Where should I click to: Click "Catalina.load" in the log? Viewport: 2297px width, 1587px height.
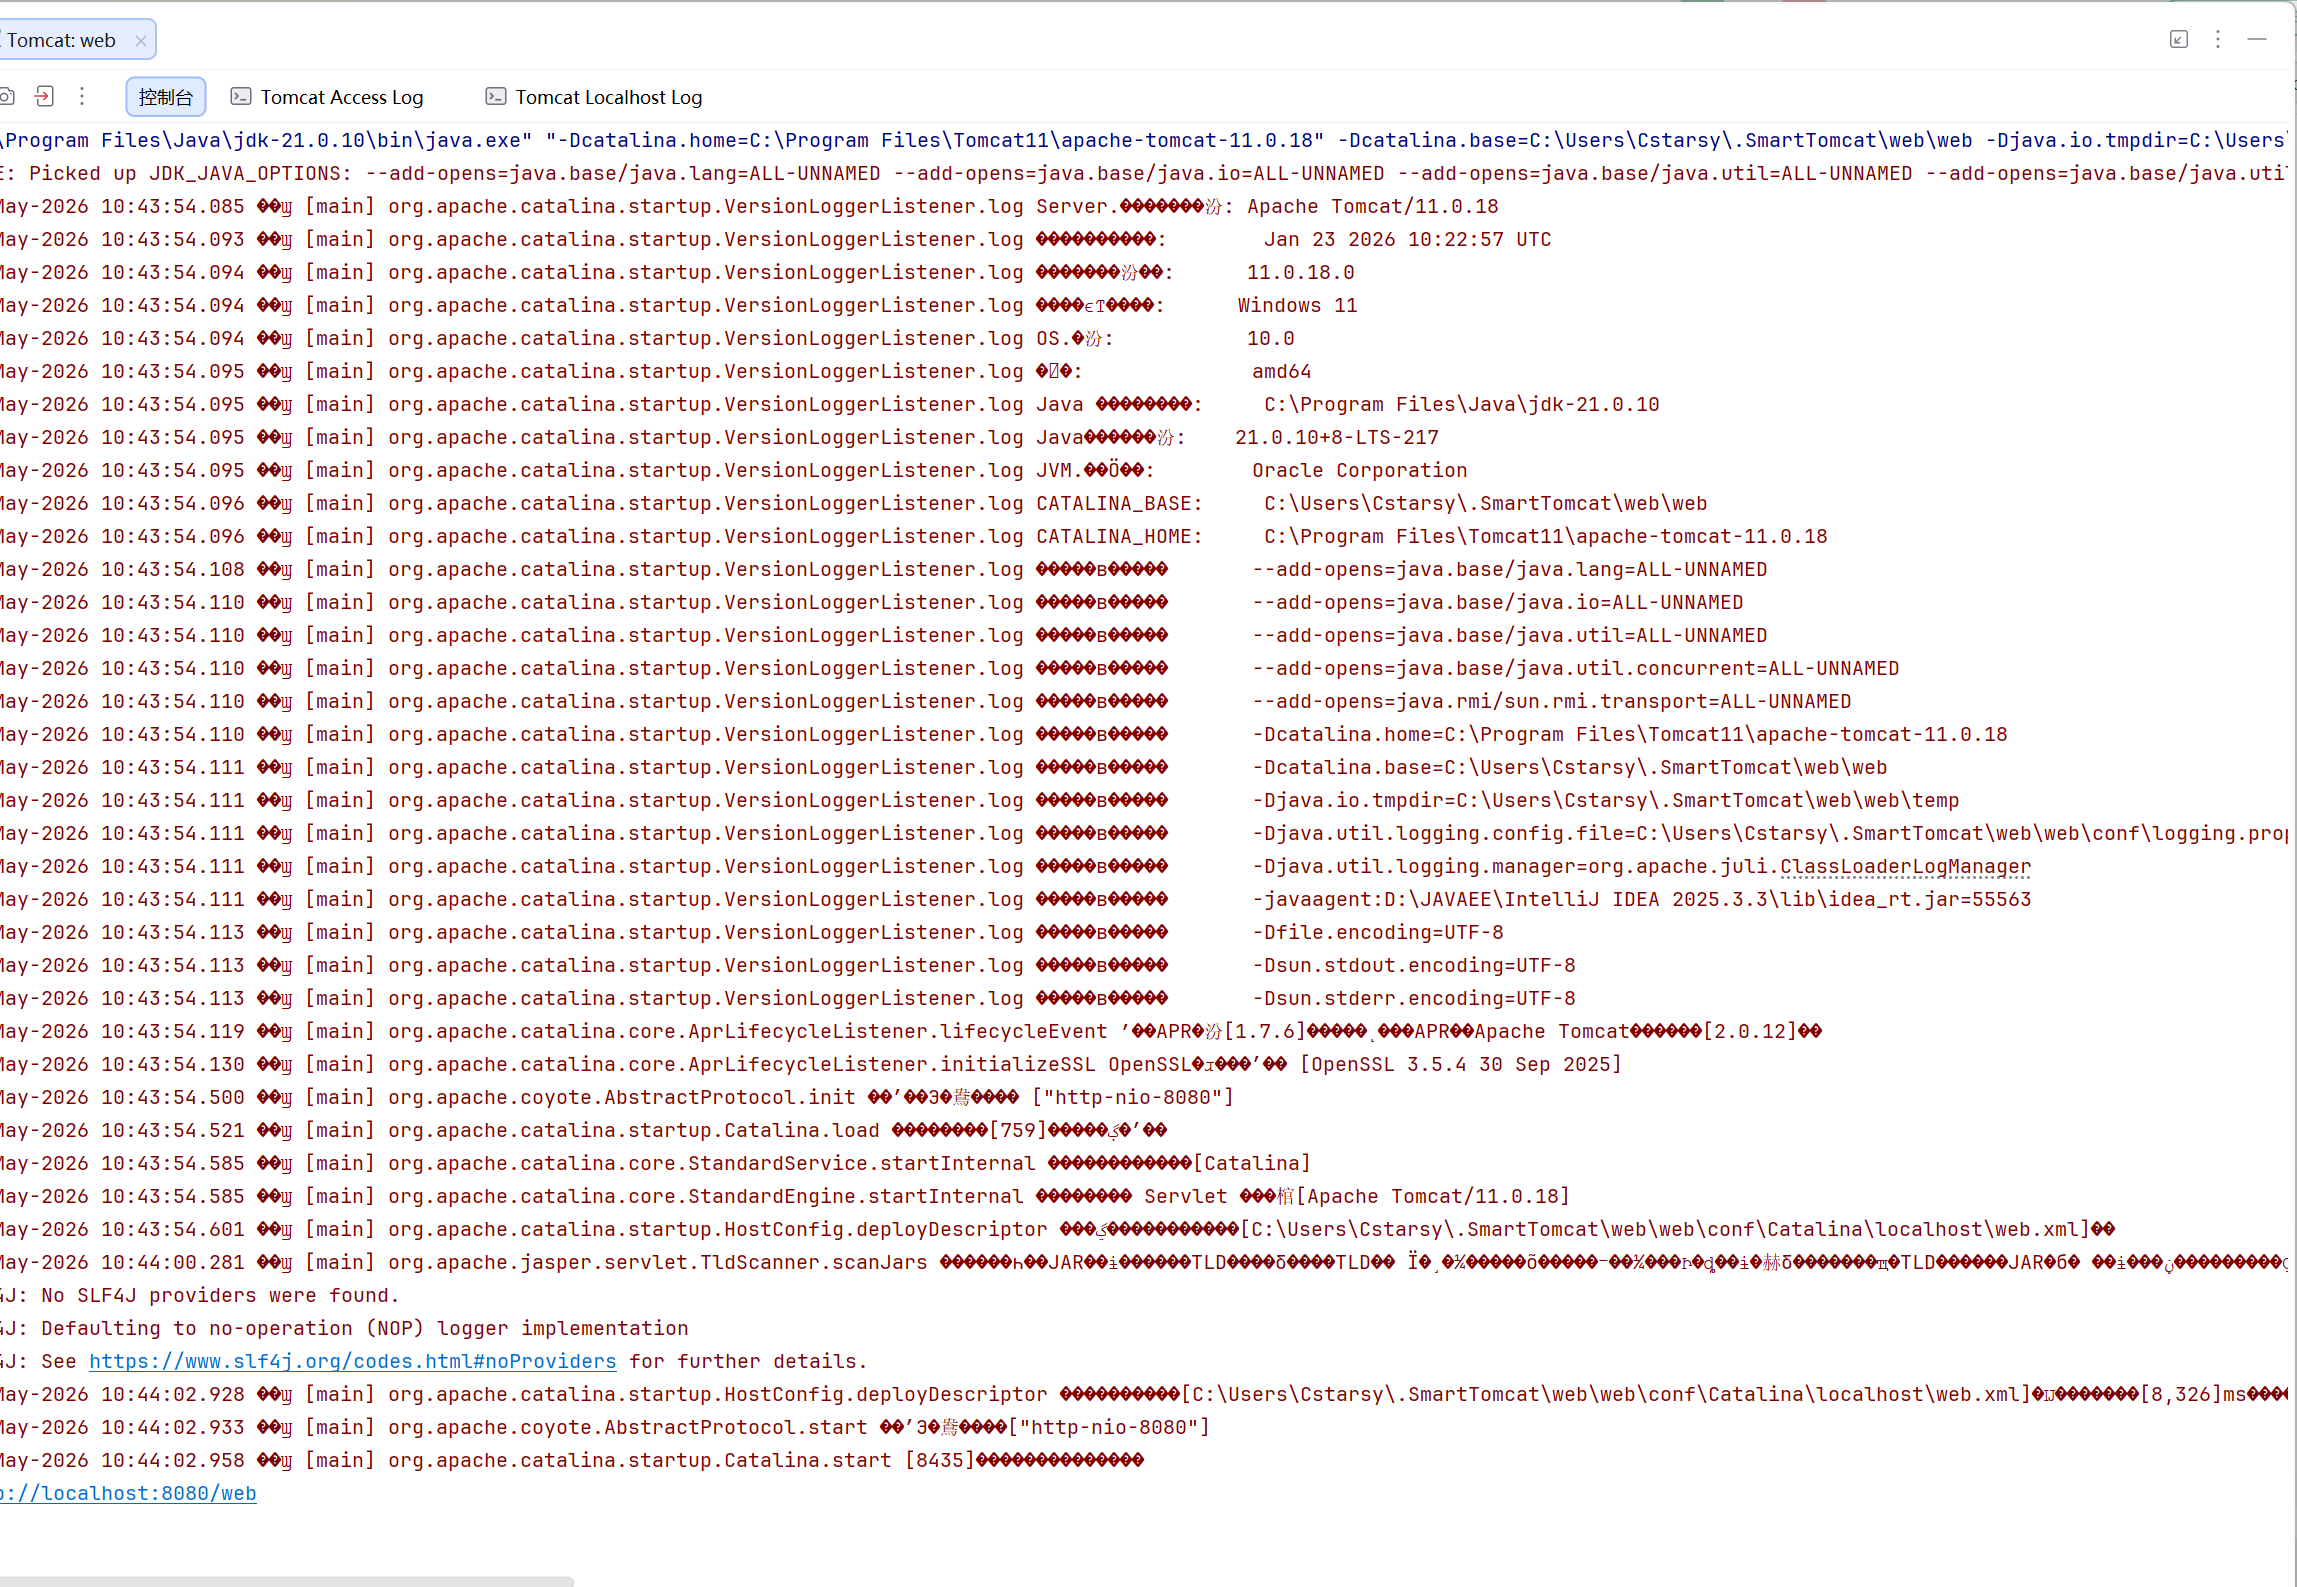[x=802, y=1130]
